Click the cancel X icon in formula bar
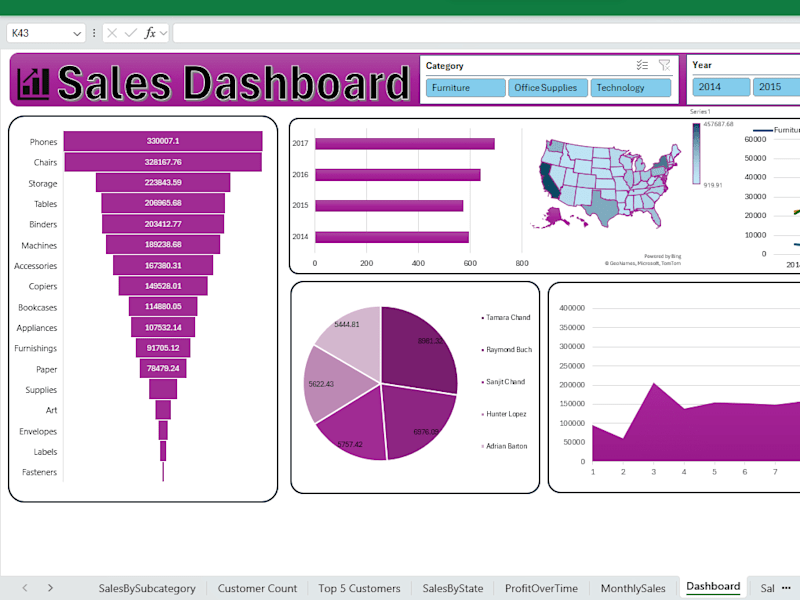 (x=112, y=33)
